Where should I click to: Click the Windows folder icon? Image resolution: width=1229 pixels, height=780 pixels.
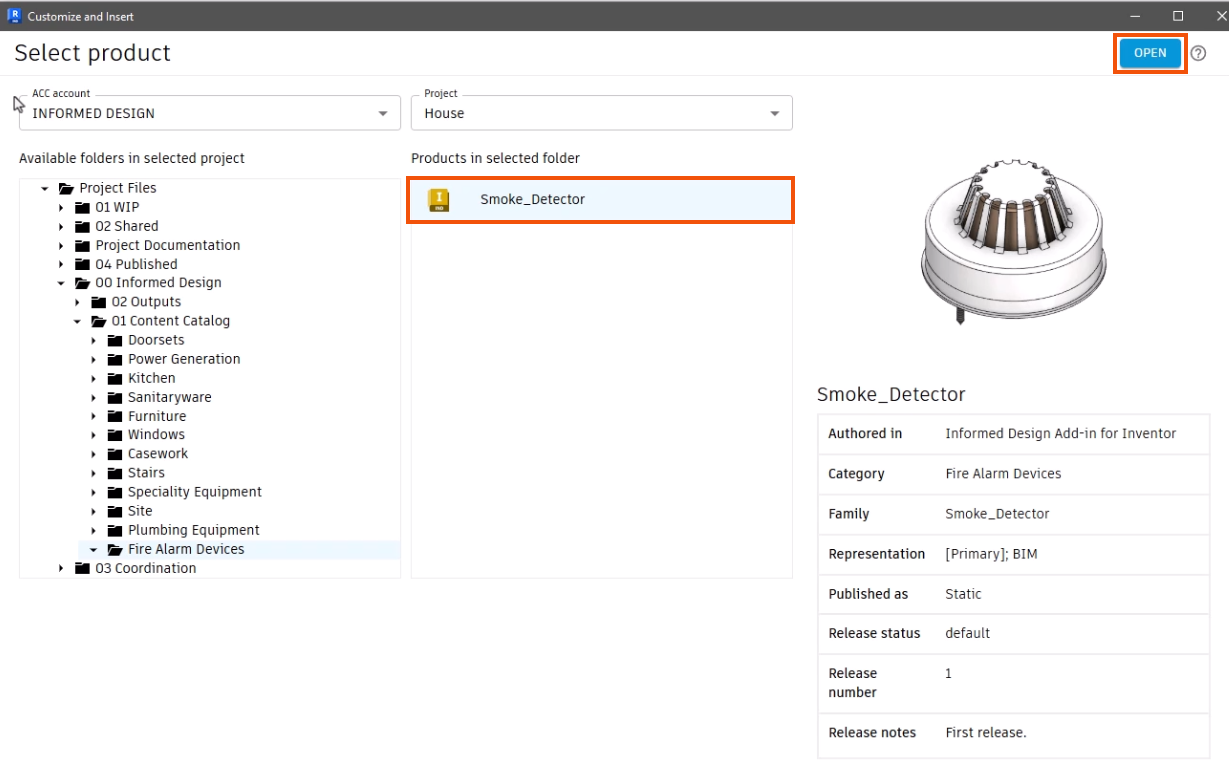click(115, 435)
